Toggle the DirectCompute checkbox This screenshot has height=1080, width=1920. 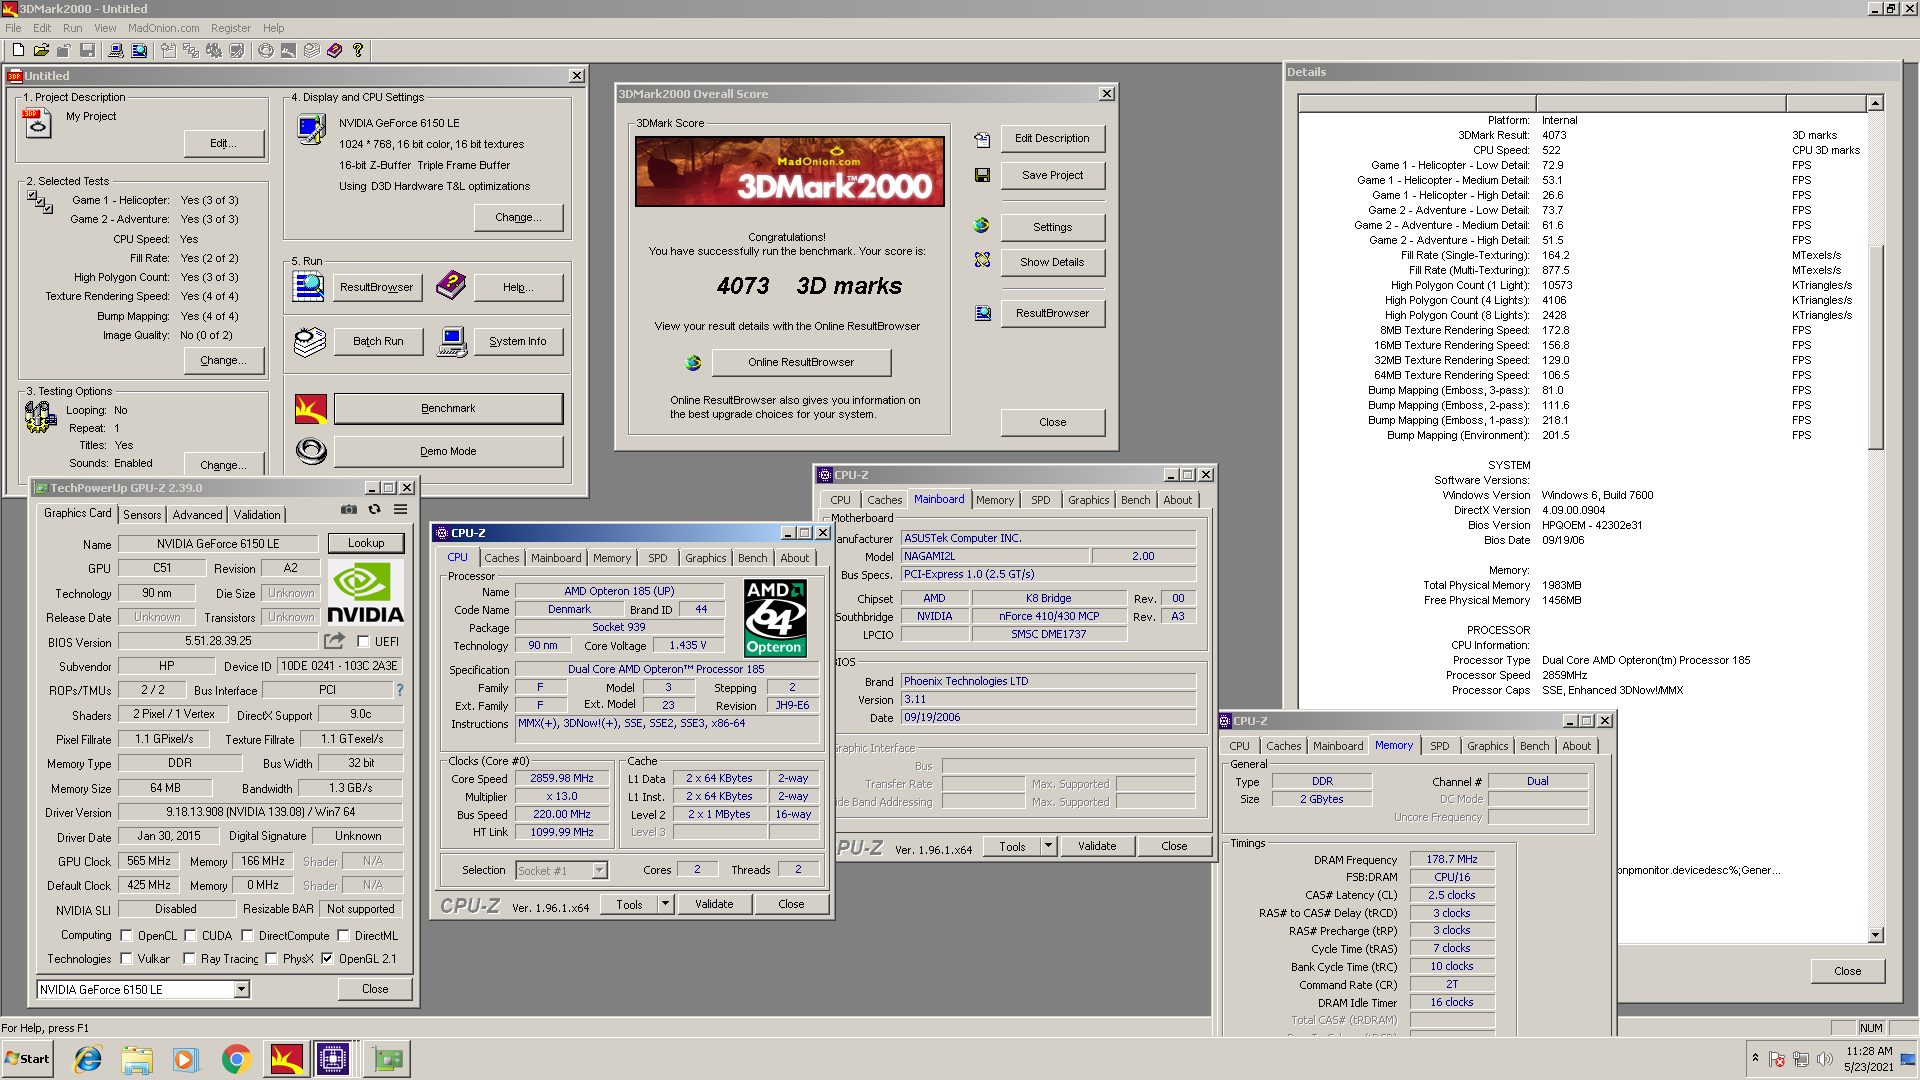[x=247, y=936]
